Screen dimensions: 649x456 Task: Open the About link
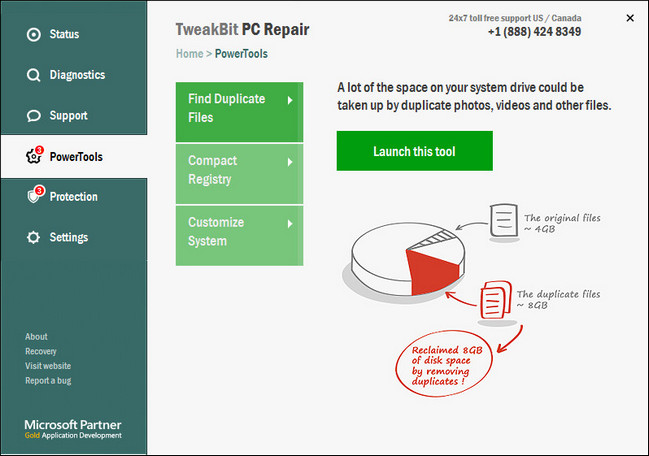(36, 337)
